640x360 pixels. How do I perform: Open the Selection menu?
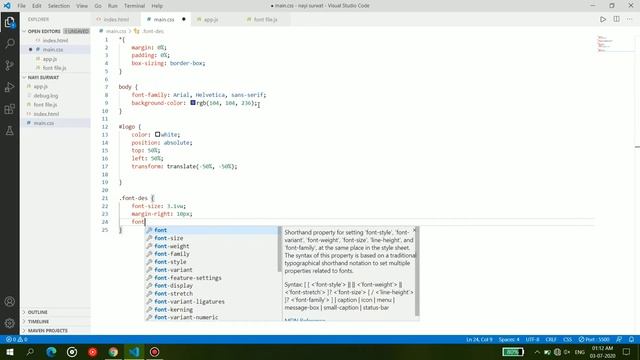59,6
